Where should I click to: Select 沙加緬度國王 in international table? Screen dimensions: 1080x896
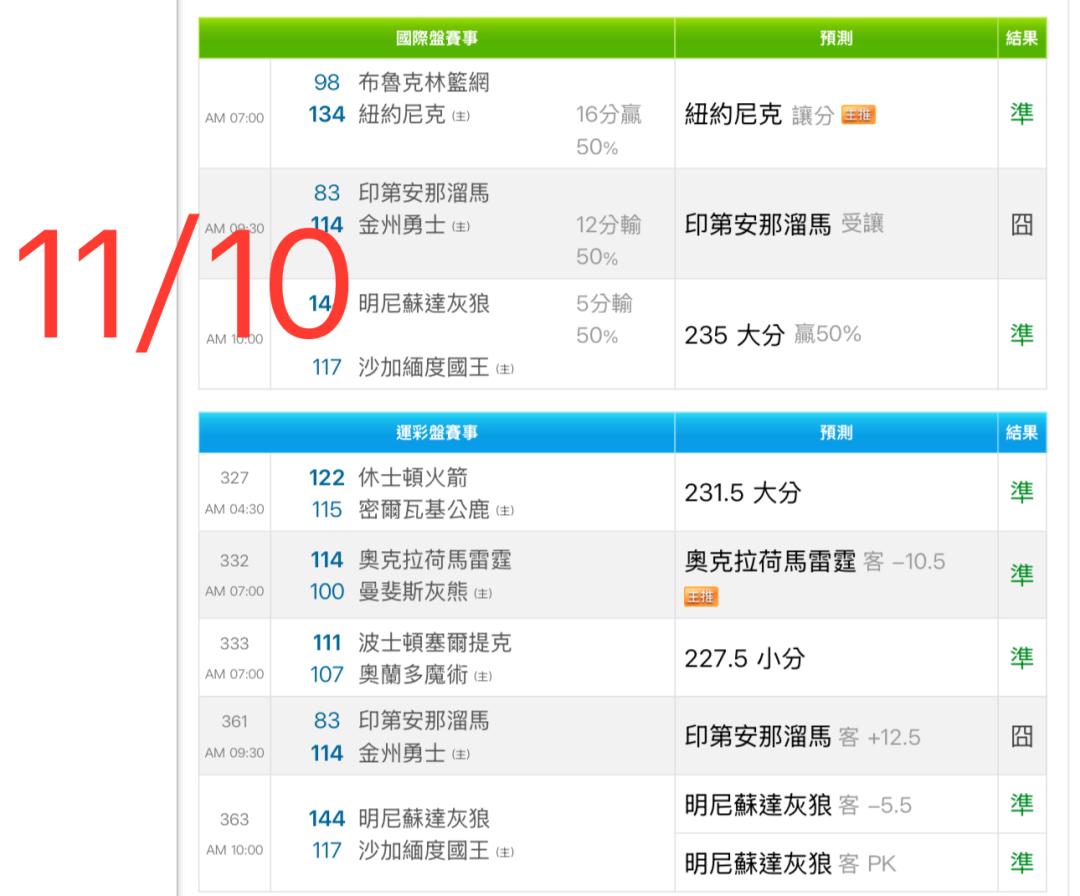424,368
